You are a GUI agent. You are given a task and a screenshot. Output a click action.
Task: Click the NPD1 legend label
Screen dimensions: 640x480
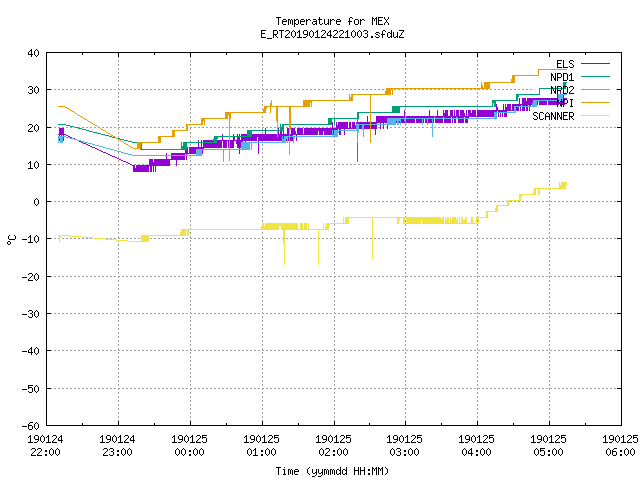562,77
